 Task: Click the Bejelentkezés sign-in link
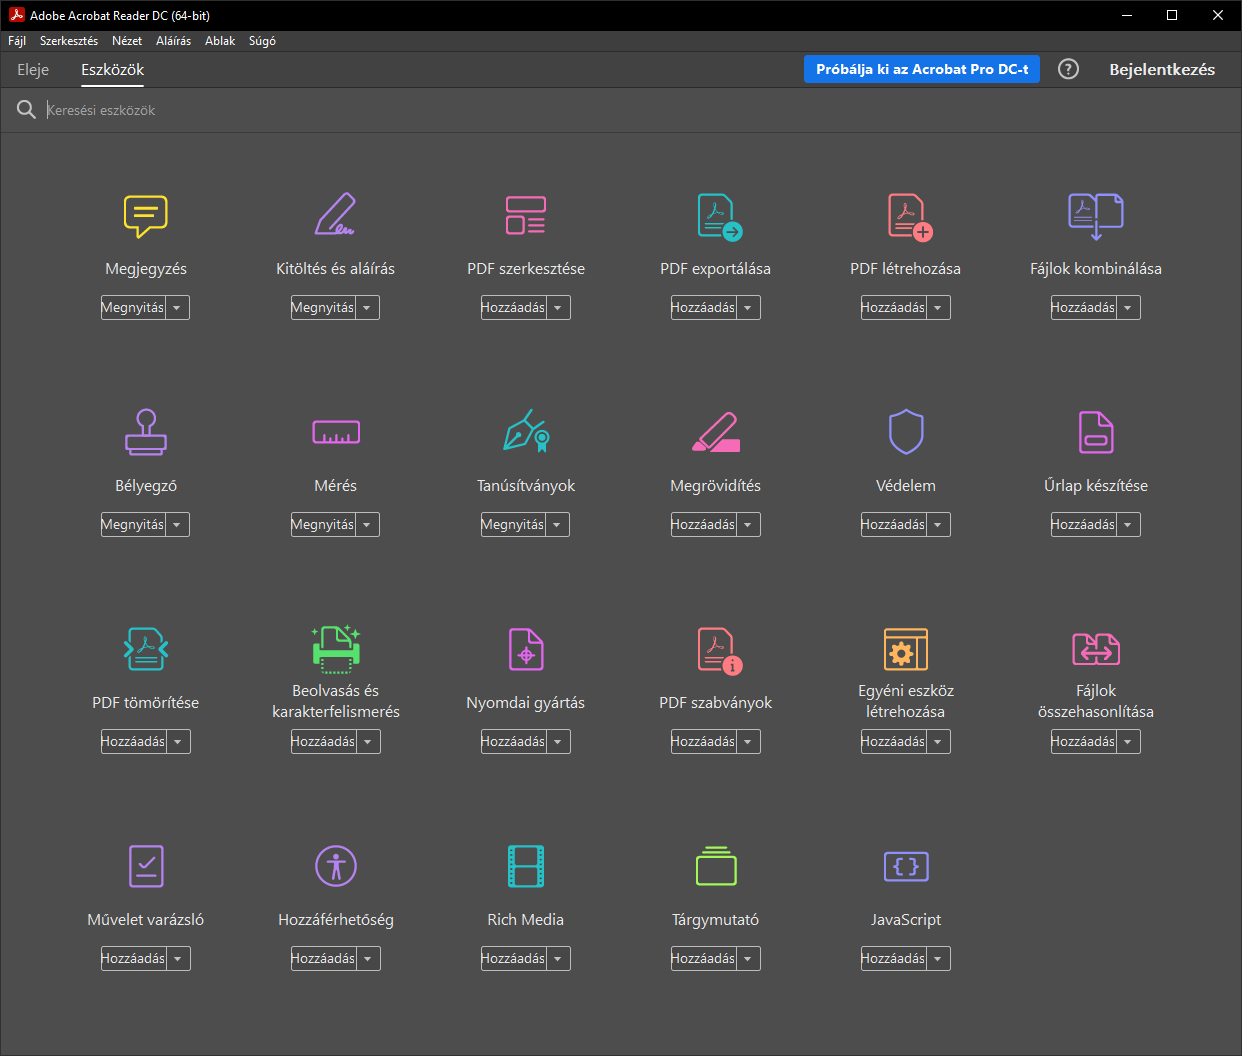coord(1162,69)
